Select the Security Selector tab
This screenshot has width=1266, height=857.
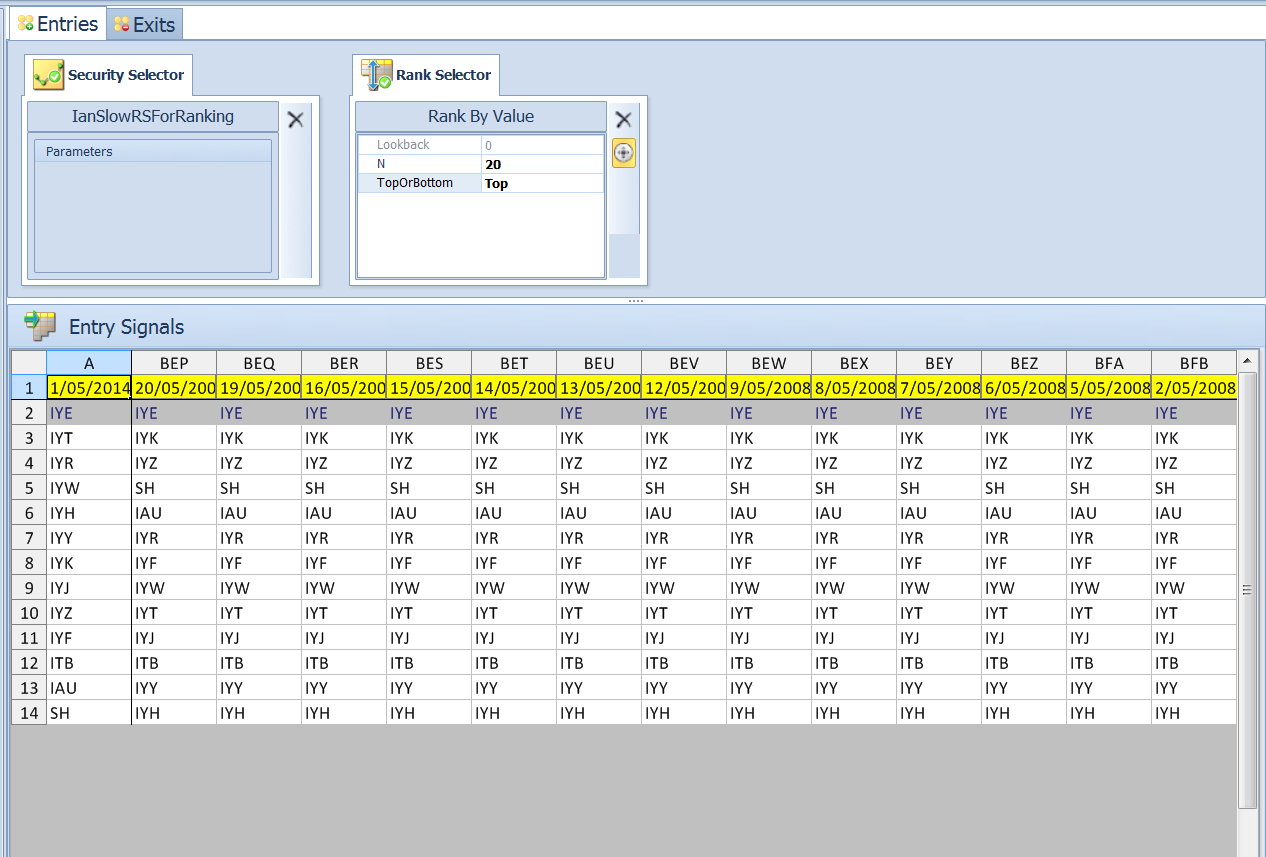(108, 75)
